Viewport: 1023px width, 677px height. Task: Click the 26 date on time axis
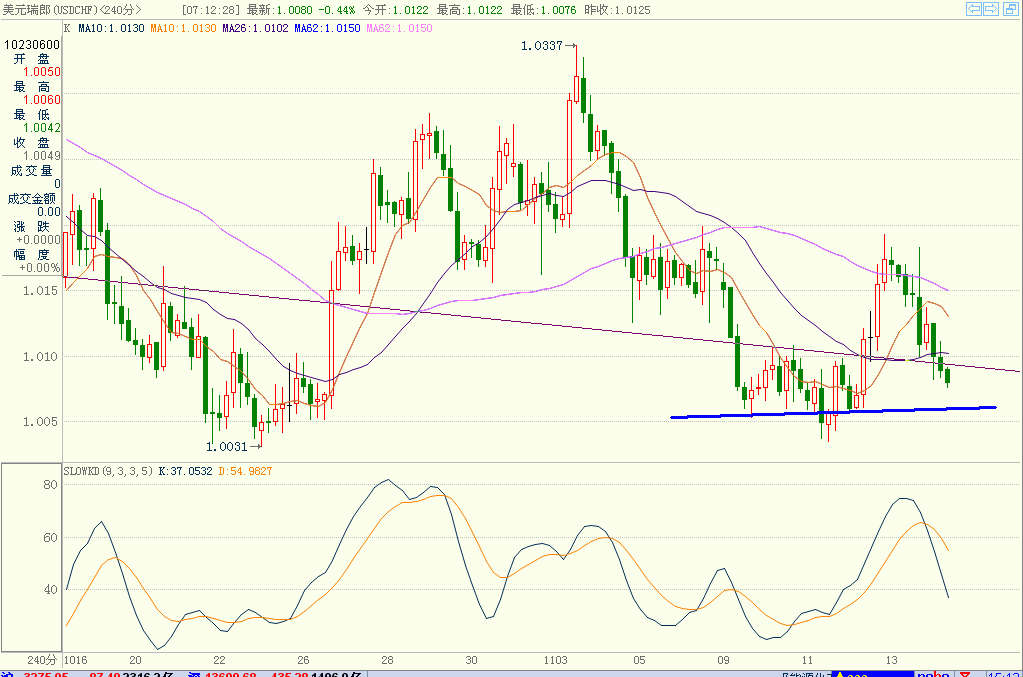click(303, 660)
